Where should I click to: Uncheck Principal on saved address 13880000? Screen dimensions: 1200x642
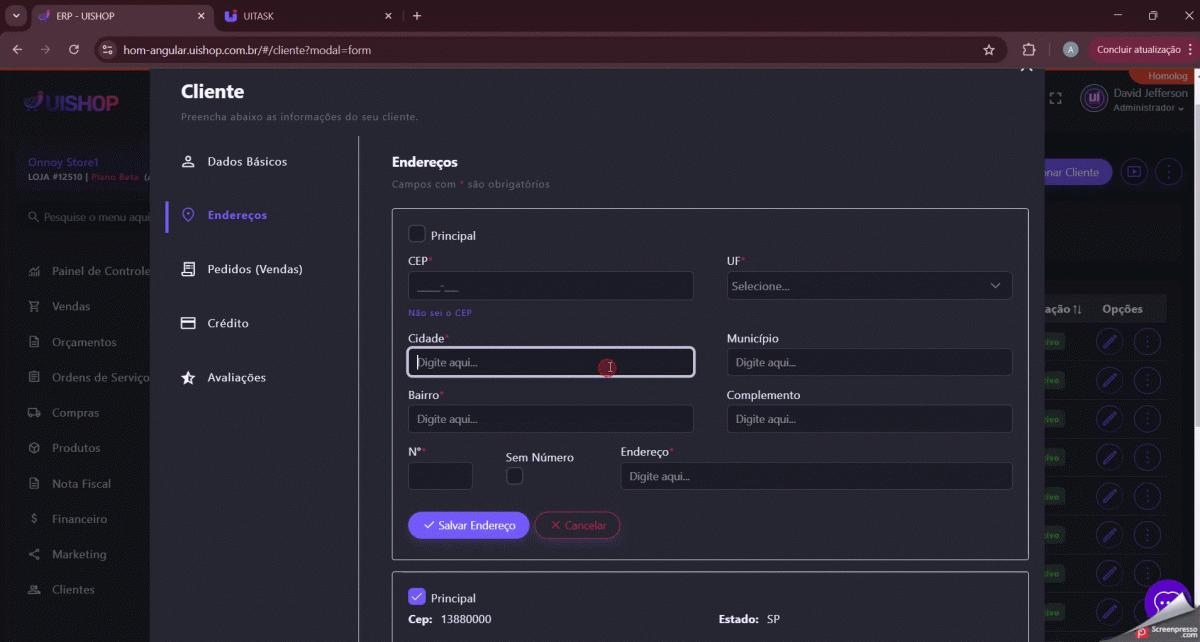417,596
